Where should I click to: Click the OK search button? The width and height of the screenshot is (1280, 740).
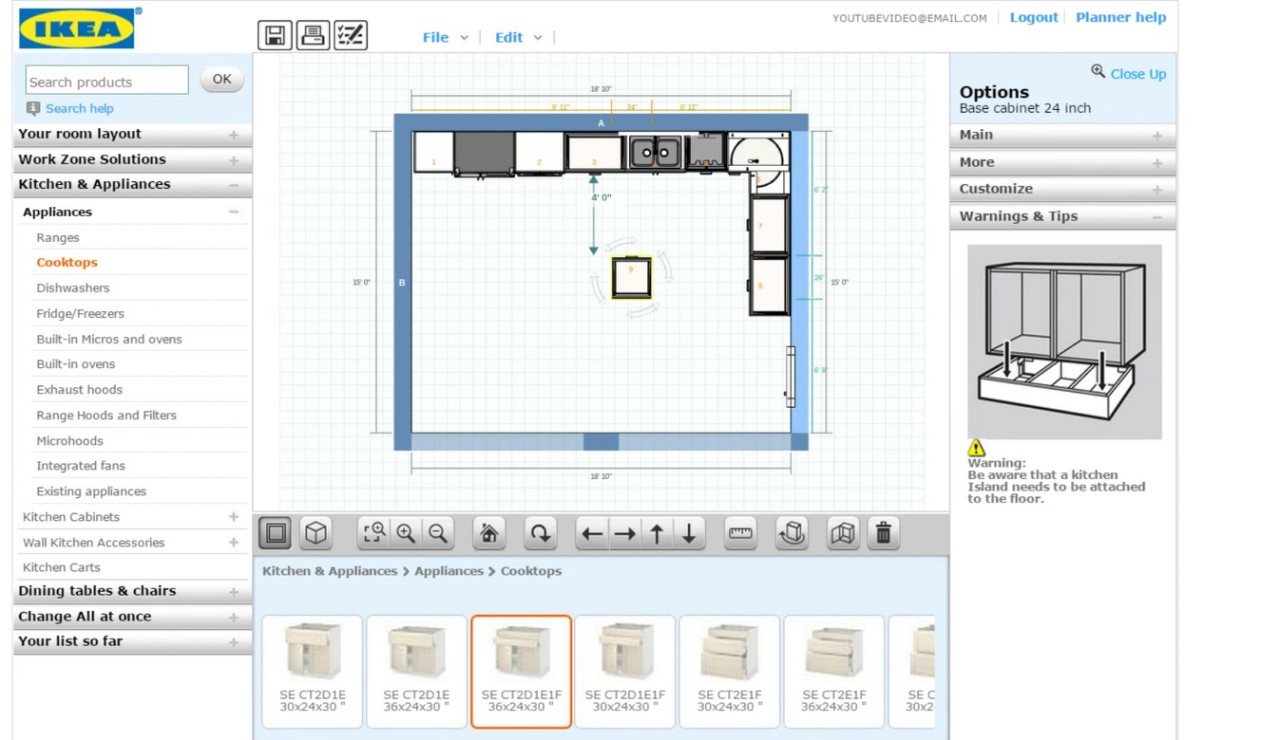tap(222, 79)
